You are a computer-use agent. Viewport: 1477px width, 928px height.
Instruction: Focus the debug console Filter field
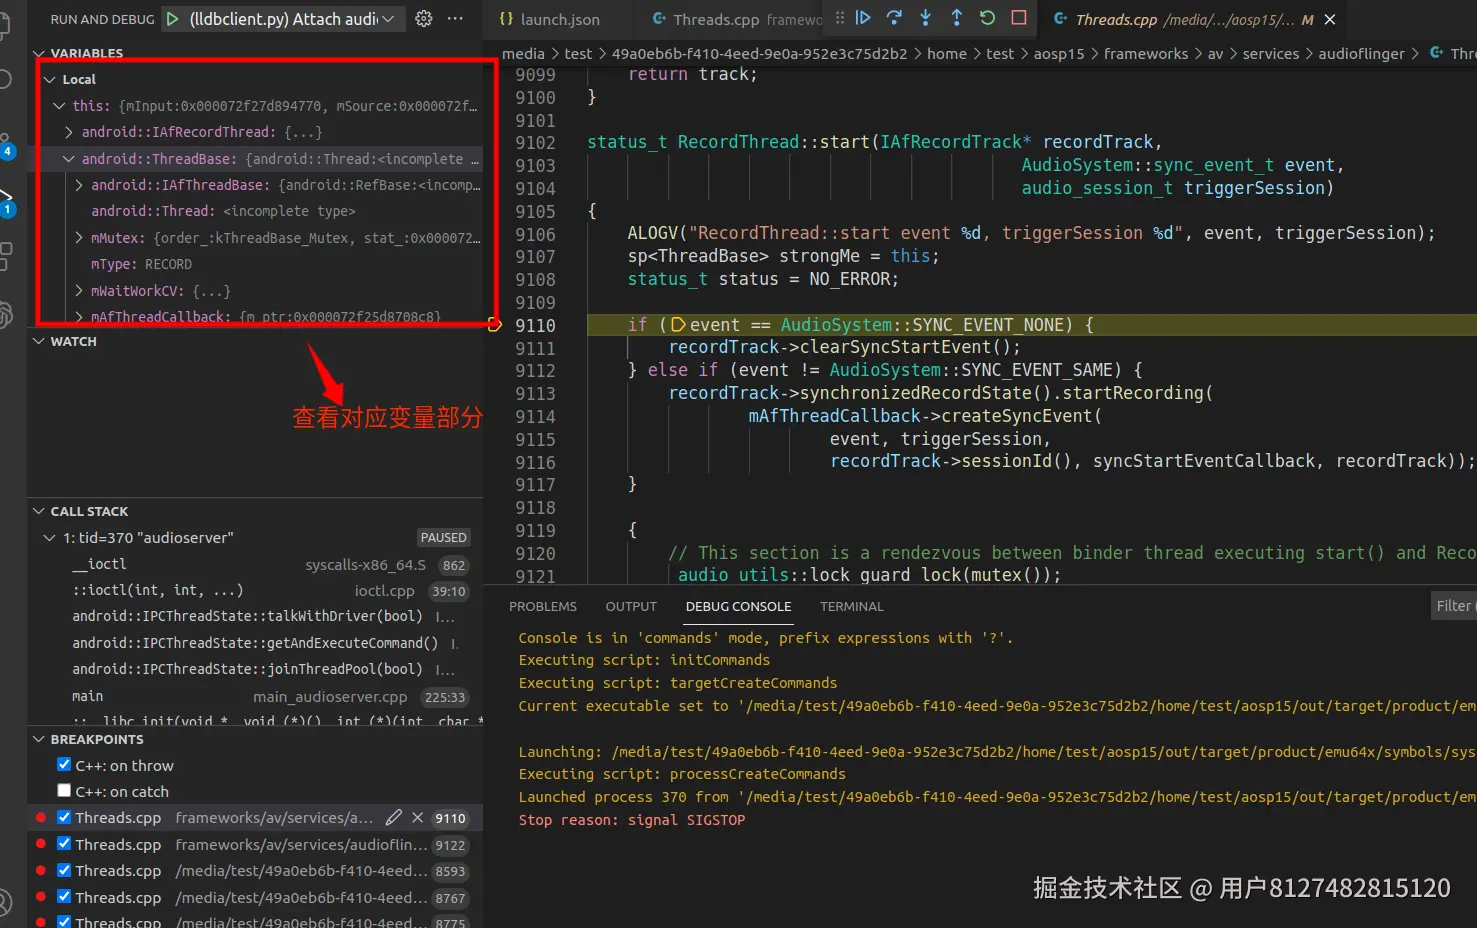pyautogui.click(x=1454, y=606)
